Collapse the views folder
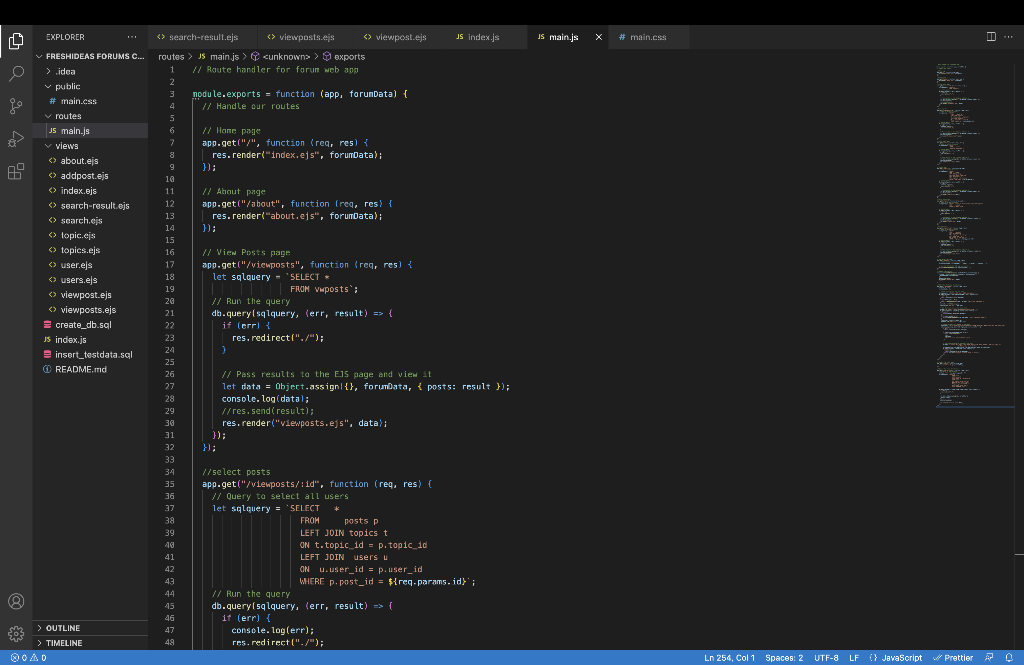The height and width of the screenshot is (665, 1024). click(x=66, y=146)
